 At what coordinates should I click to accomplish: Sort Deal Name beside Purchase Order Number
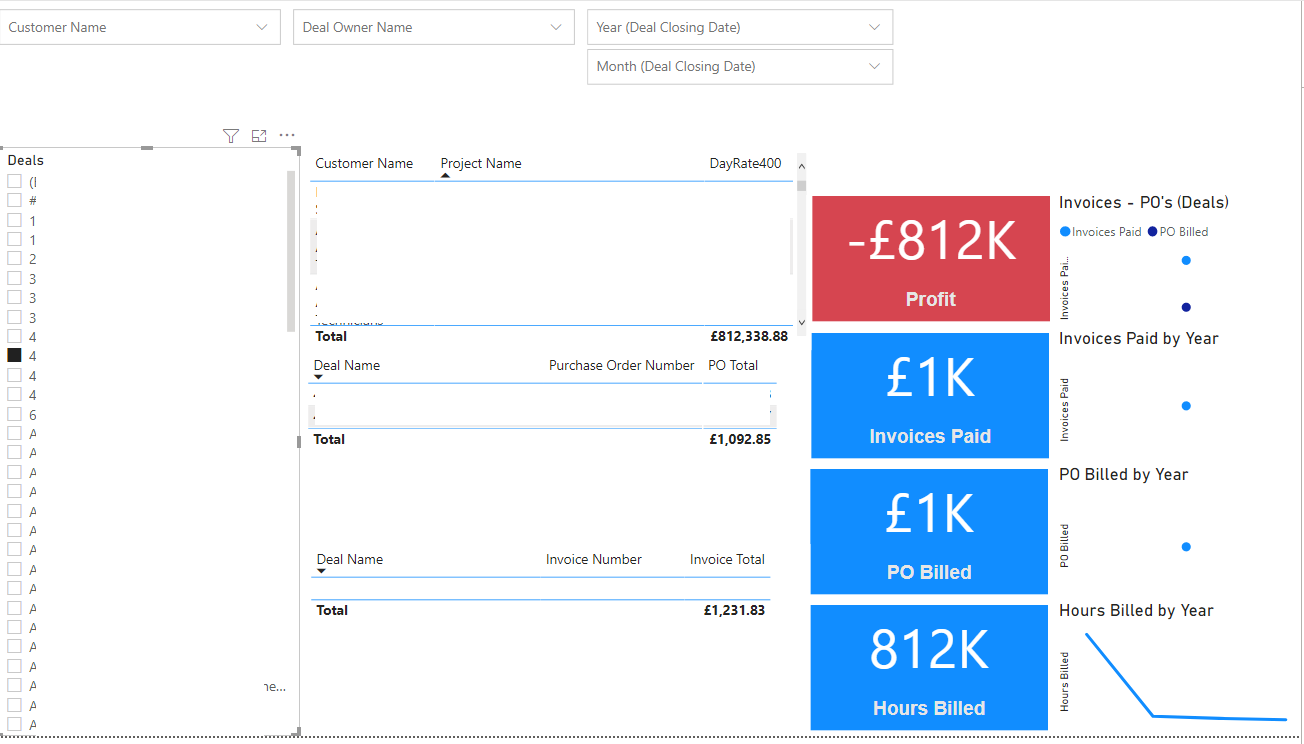[x=347, y=365]
